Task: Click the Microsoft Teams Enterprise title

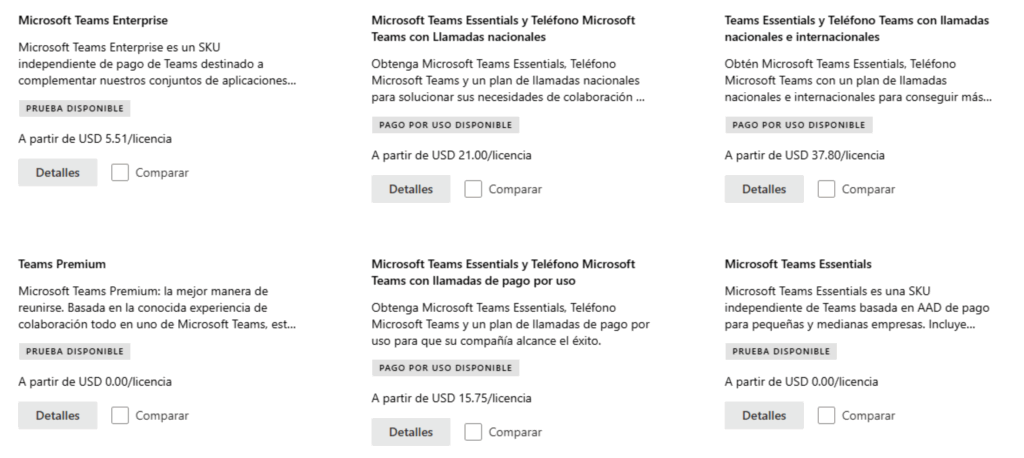Action: coord(94,20)
